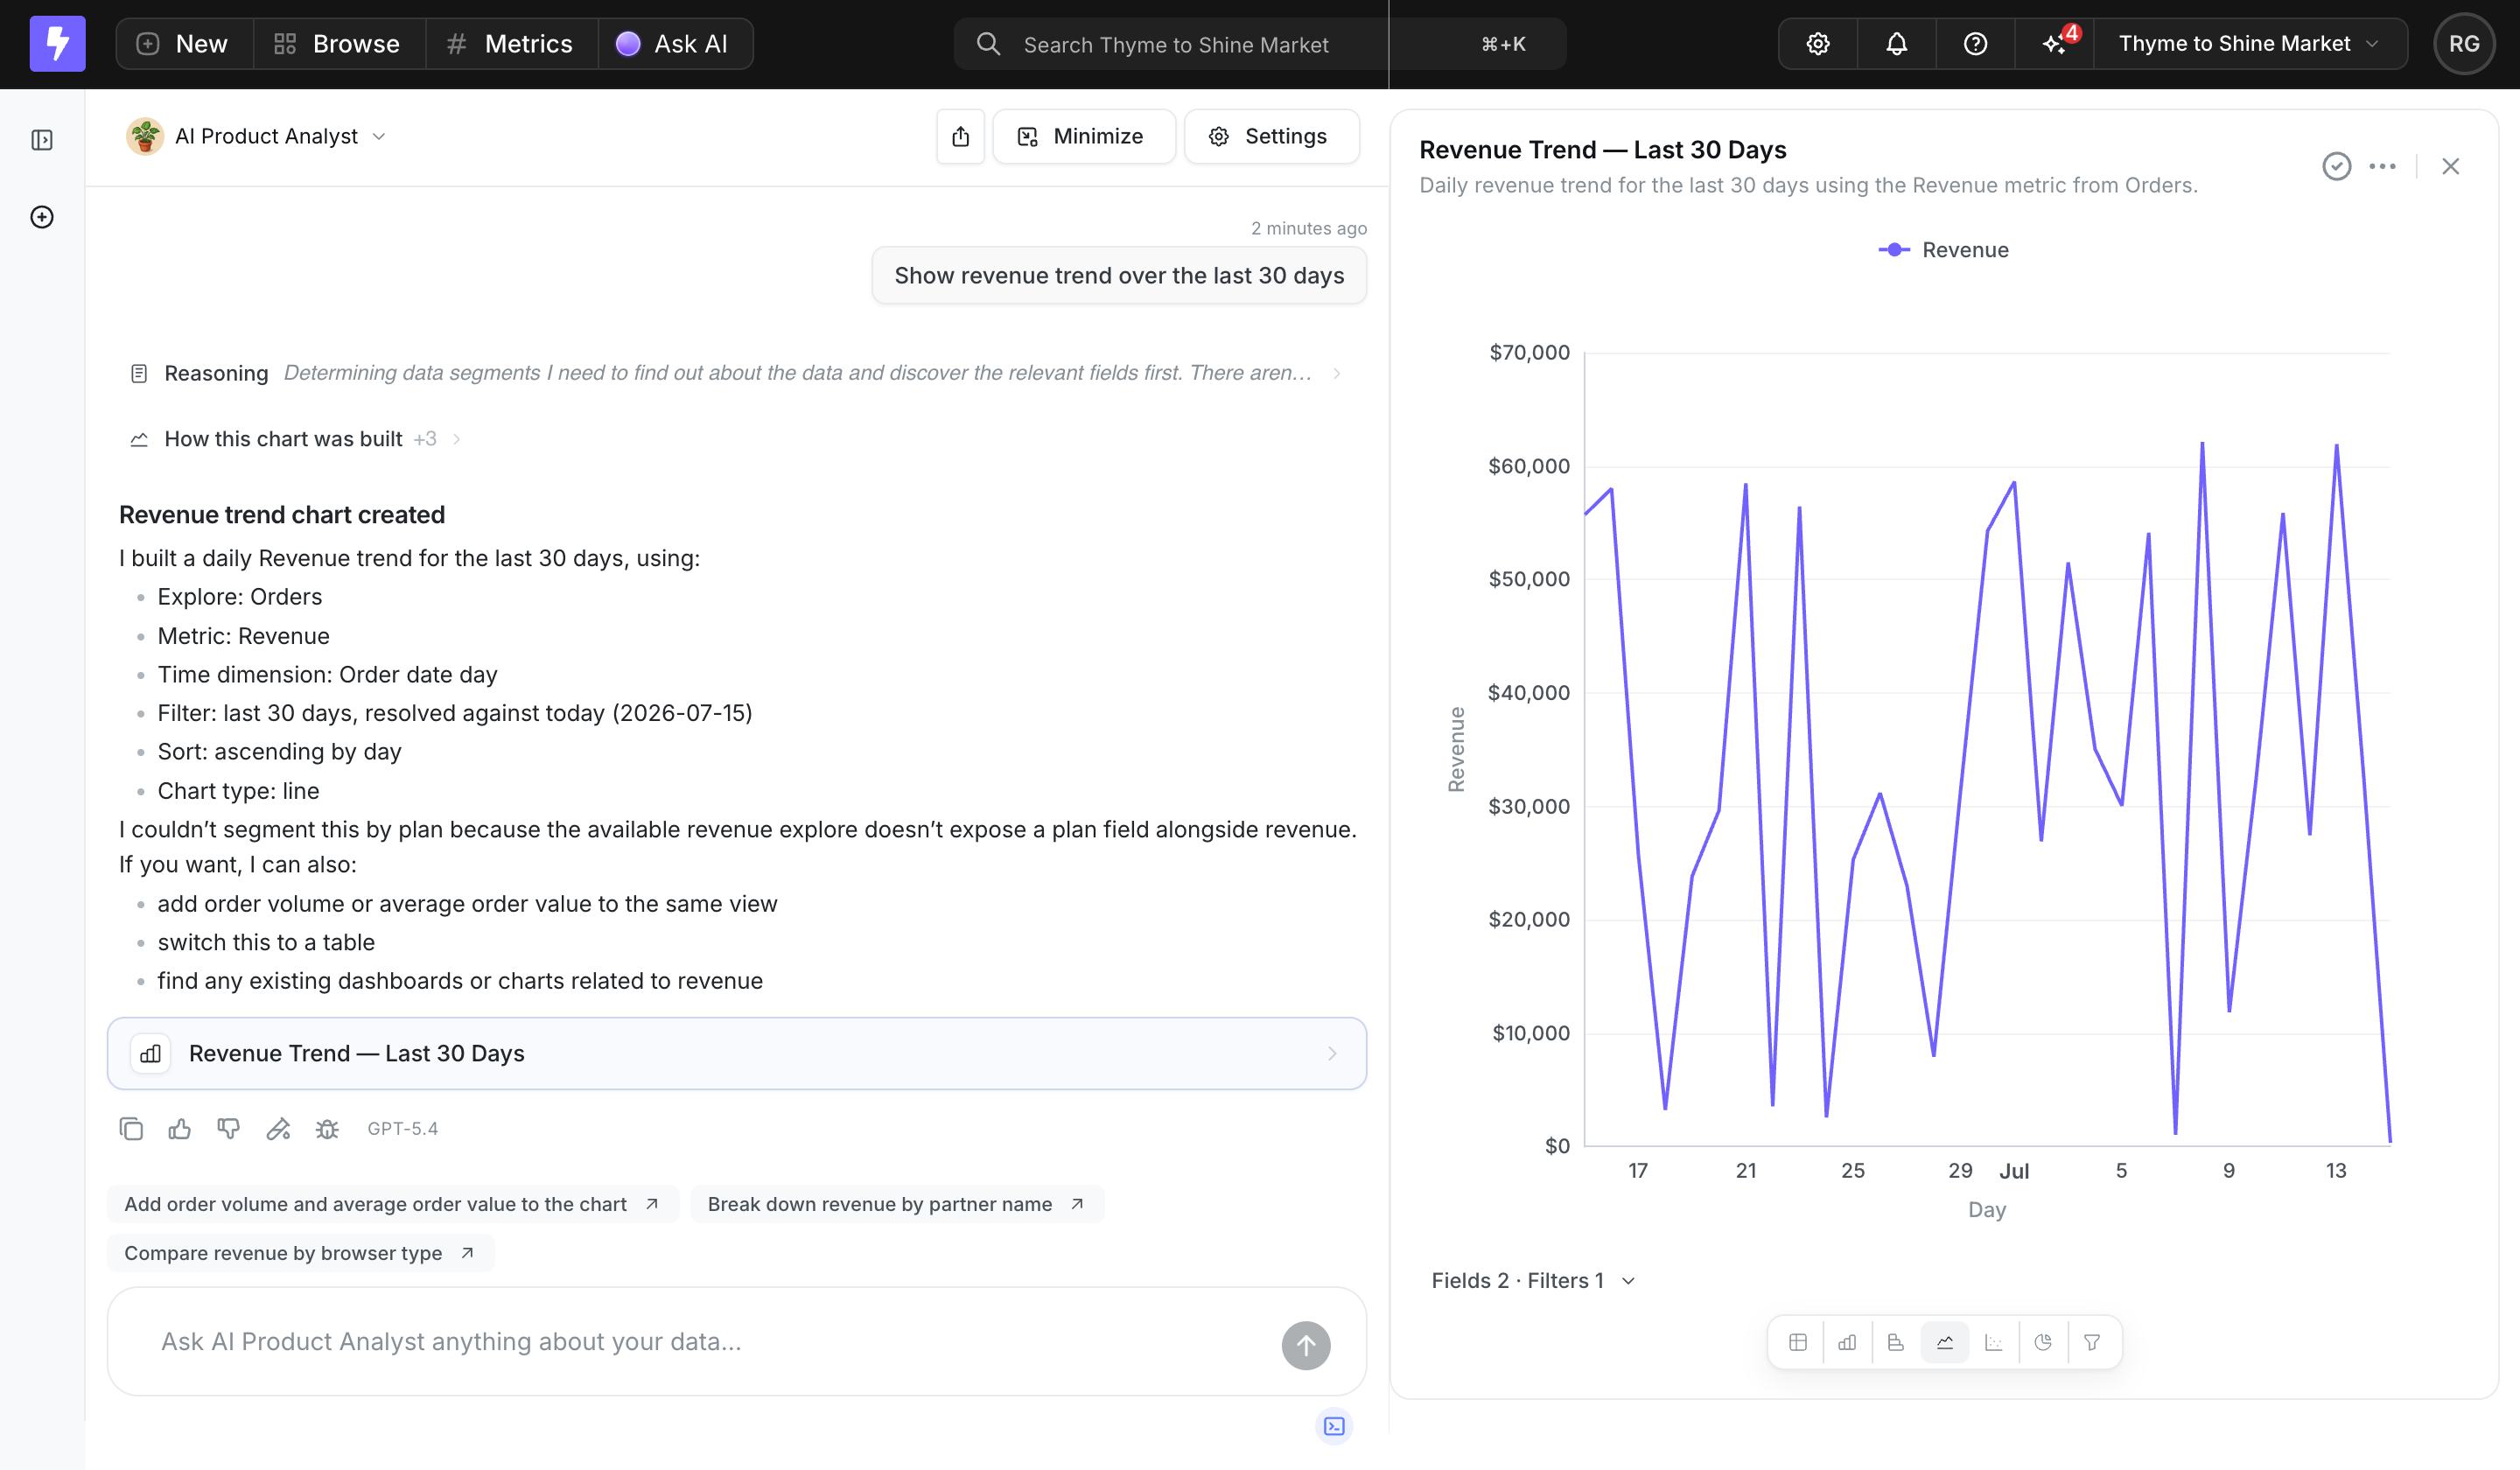
Task: Give thumbs up to the response
Action: pyautogui.click(x=180, y=1129)
